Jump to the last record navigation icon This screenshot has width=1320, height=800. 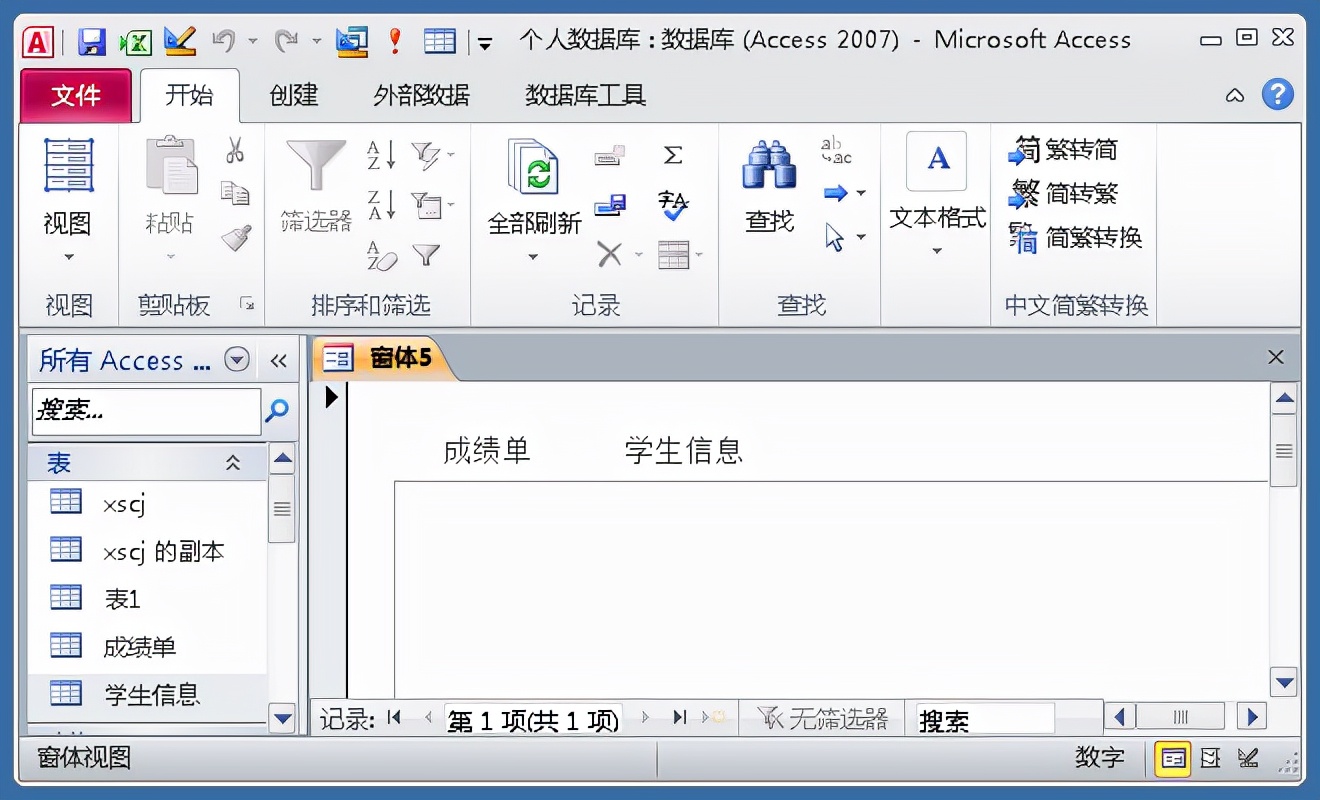coord(681,717)
